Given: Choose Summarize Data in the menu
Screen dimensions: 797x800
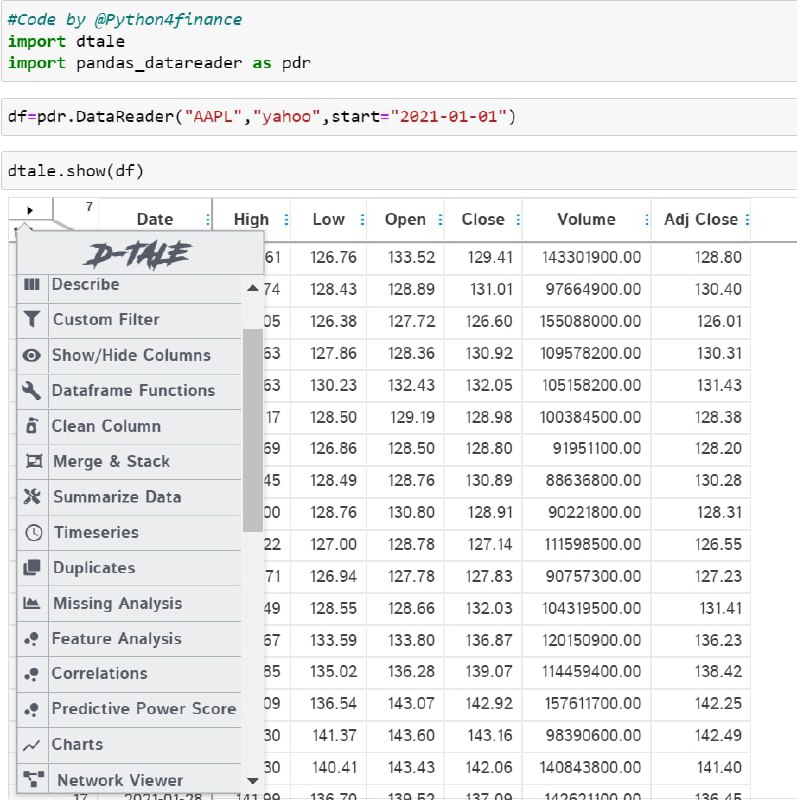Looking at the screenshot, I should pyautogui.click(x=129, y=497).
